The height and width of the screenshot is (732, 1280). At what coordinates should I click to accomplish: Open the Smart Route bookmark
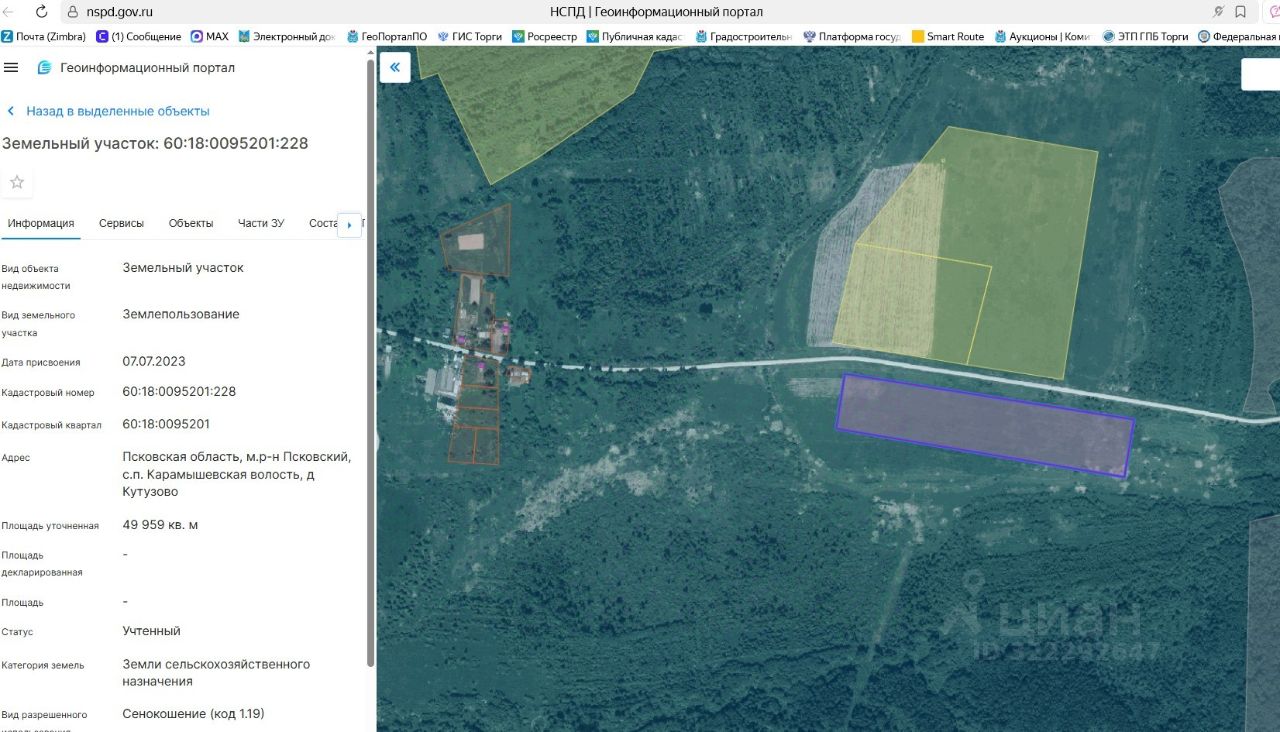(x=948, y=36)
